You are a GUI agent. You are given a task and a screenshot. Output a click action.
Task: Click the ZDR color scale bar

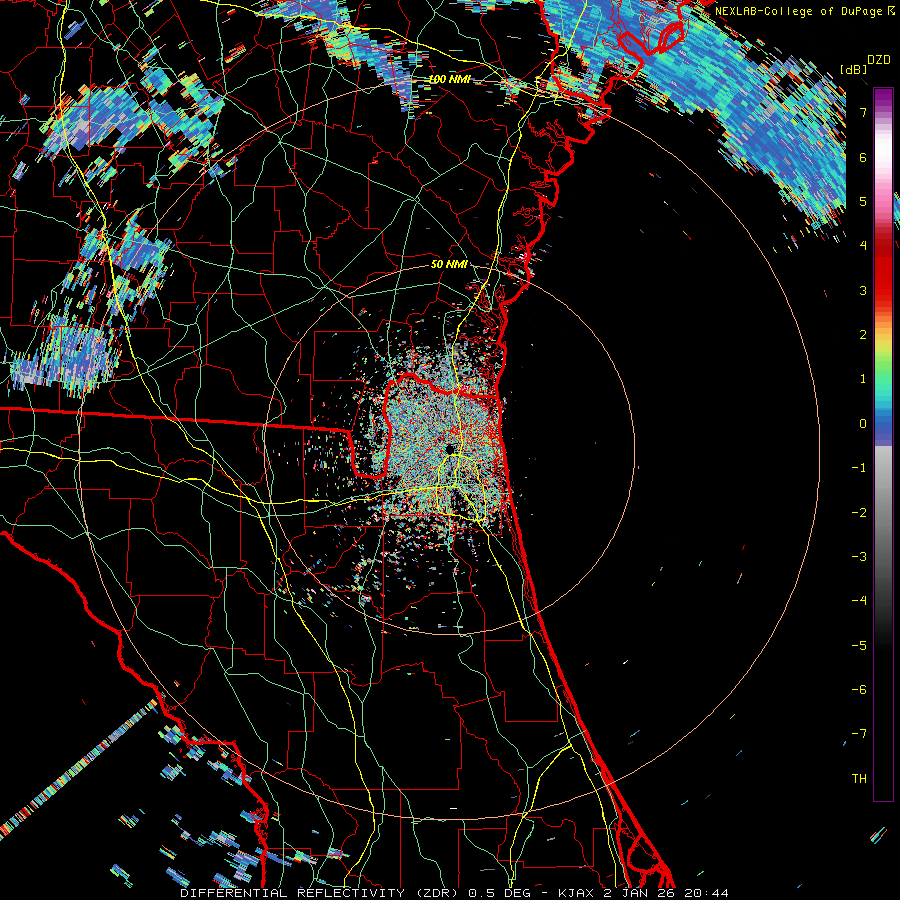883,444
